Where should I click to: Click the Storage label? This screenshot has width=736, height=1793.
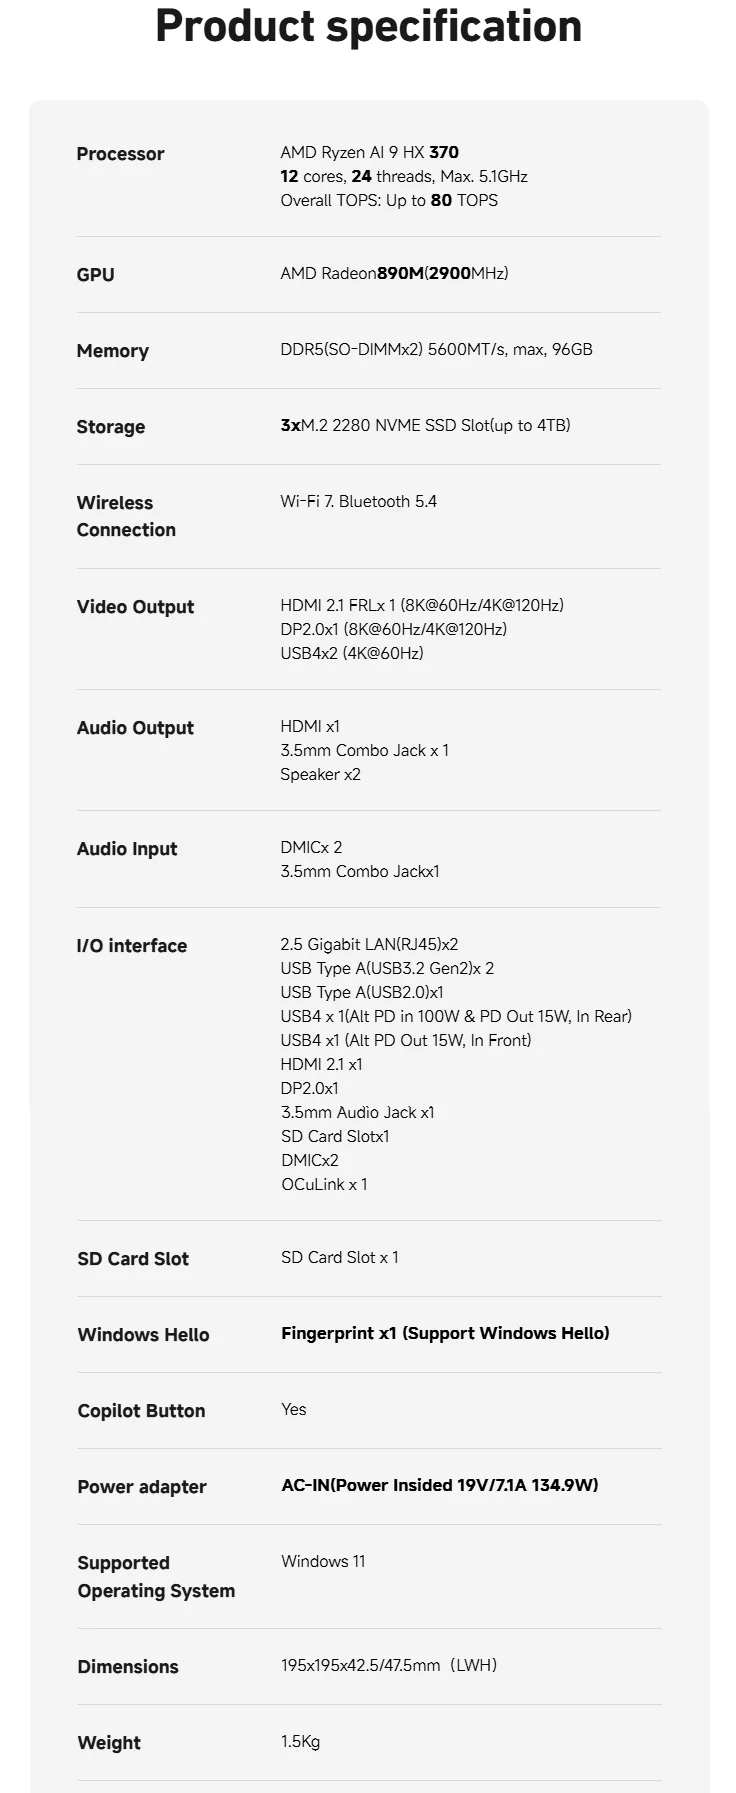(x=110, y=427)
